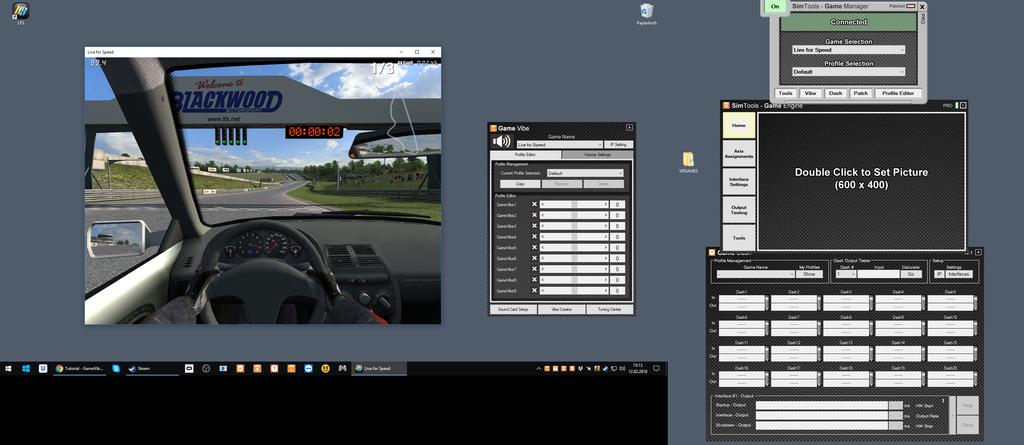
Task: Click the green Connected status bar
Action: [x=848, y=22]
